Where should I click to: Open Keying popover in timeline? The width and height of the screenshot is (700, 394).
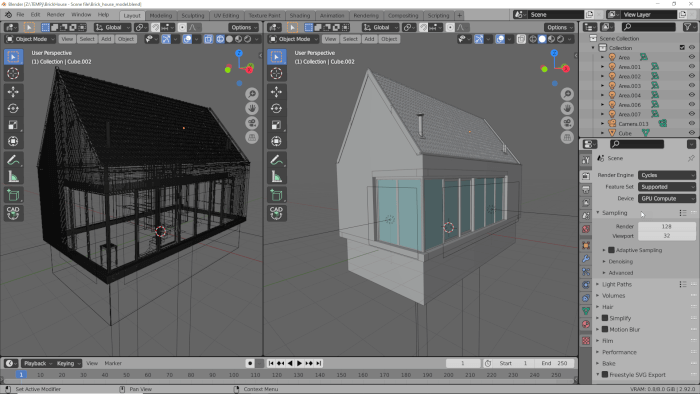tap(68, 363)
